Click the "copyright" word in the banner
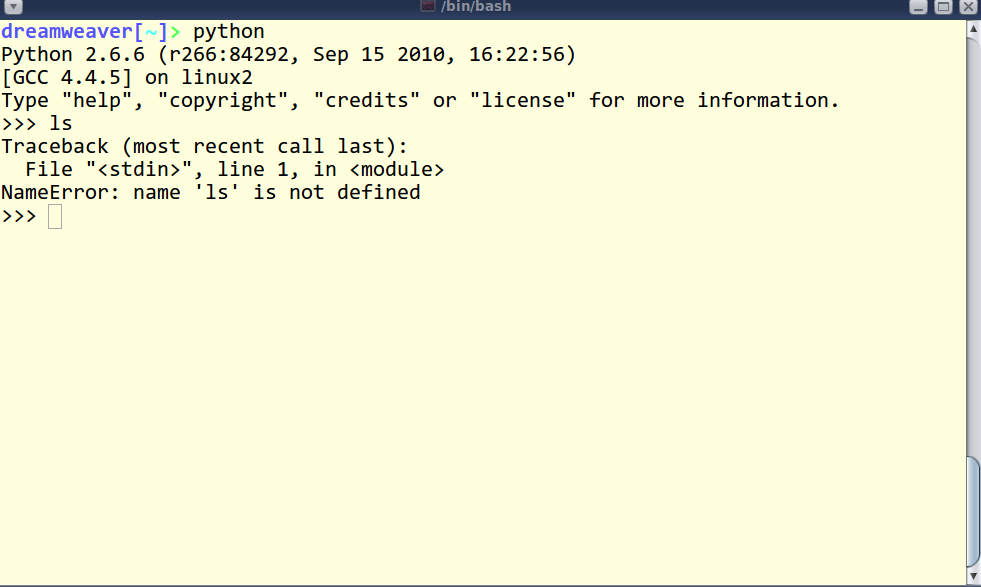The image size is (981, 587). (x=217, y=101)
